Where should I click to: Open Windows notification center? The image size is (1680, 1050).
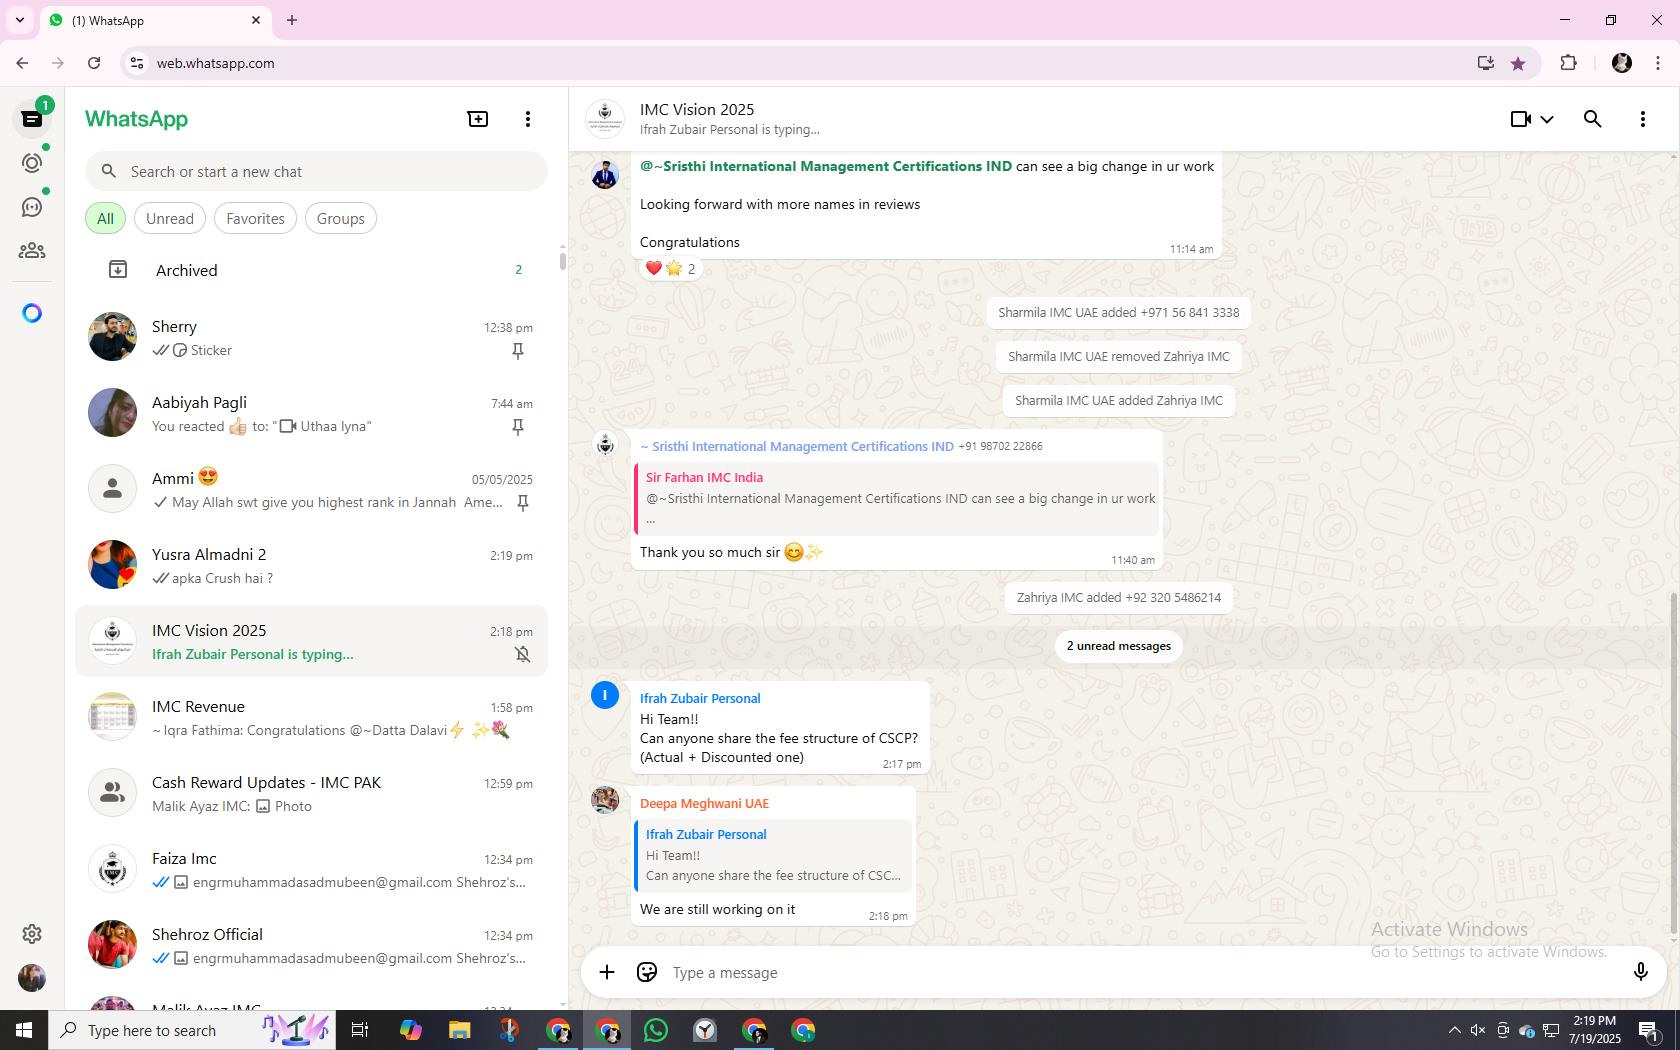tap(1649, 1030)
